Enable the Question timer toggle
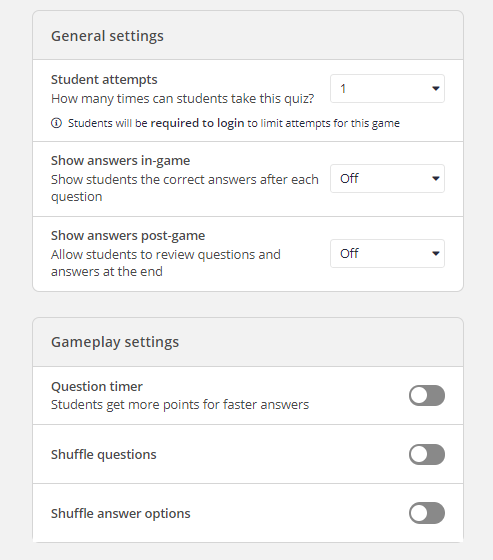The height and width of the screenshot is (560, 493). (427, 395)
